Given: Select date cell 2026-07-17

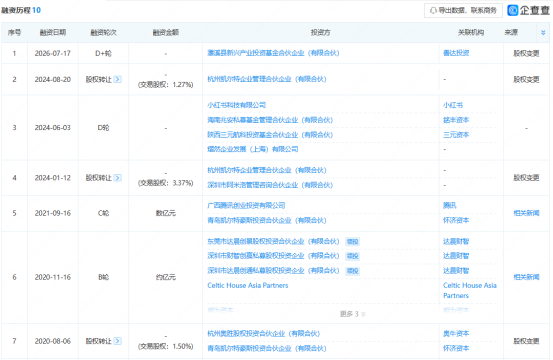Looking at the screenshot, I should [x=53, y=53].
